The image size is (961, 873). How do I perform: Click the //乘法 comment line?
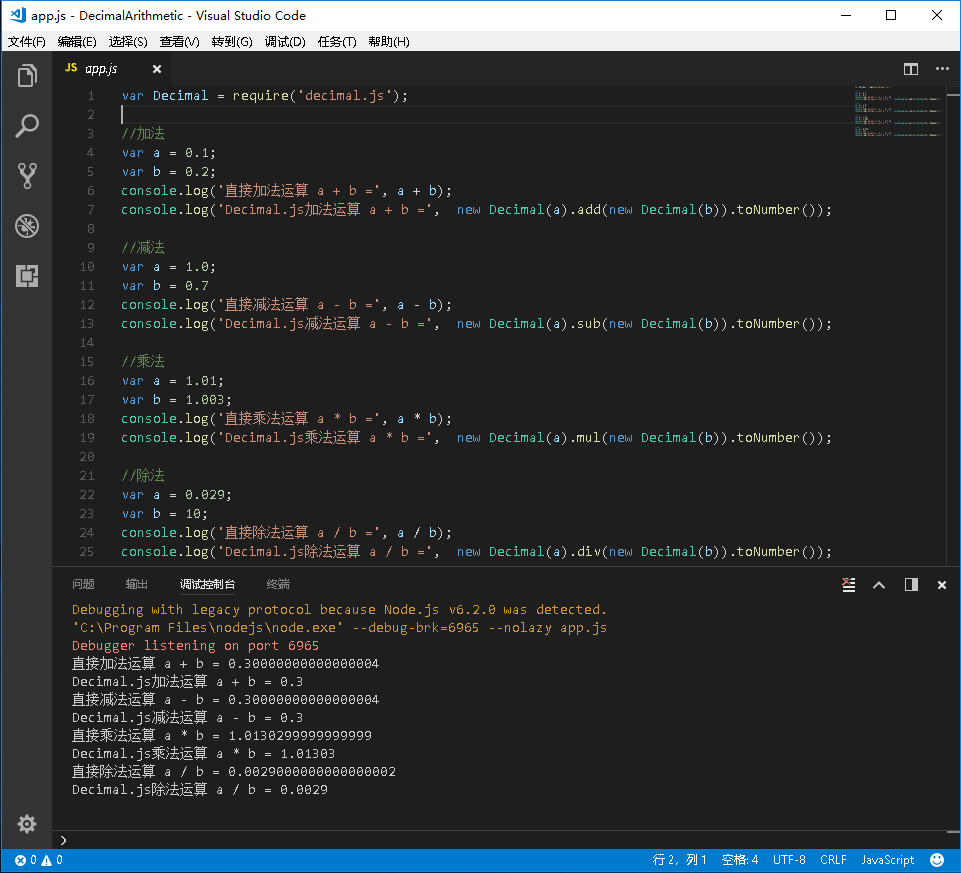pos(143,362)
